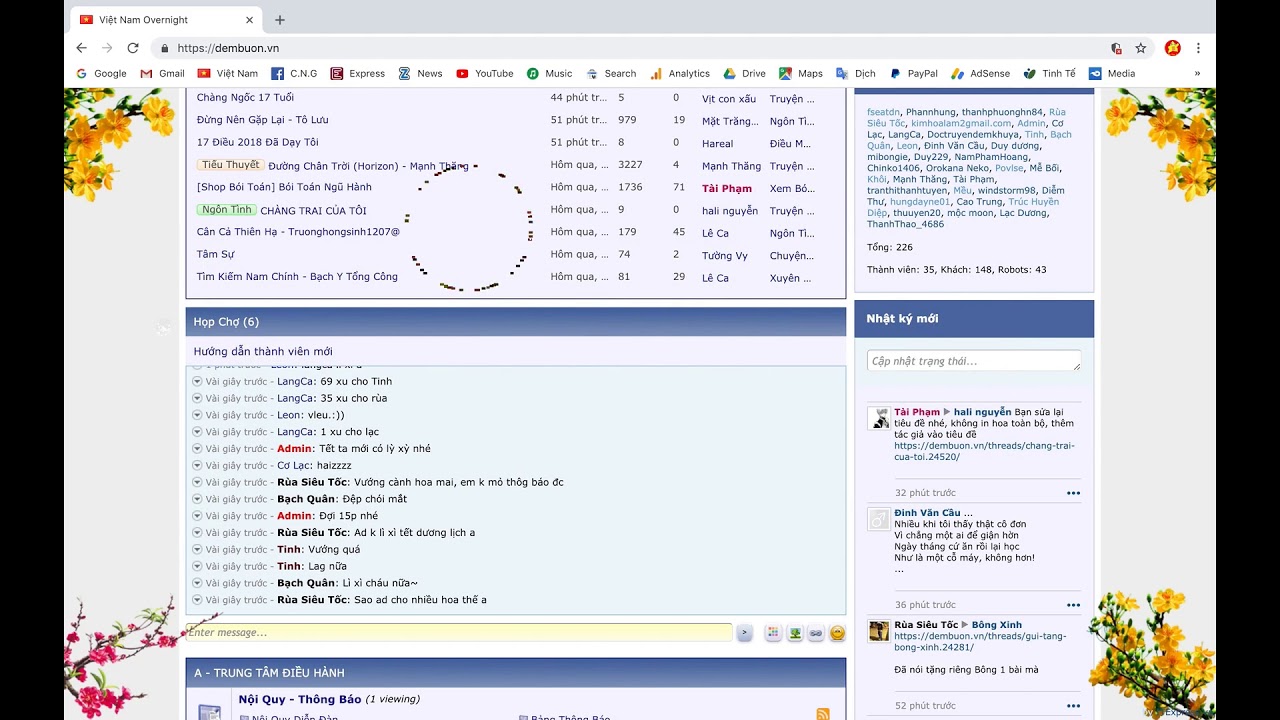Open the thread Chàng Ngốc 17 Tuổi
This screenshot has width=1280, height=720.
(x=245, y=97)
